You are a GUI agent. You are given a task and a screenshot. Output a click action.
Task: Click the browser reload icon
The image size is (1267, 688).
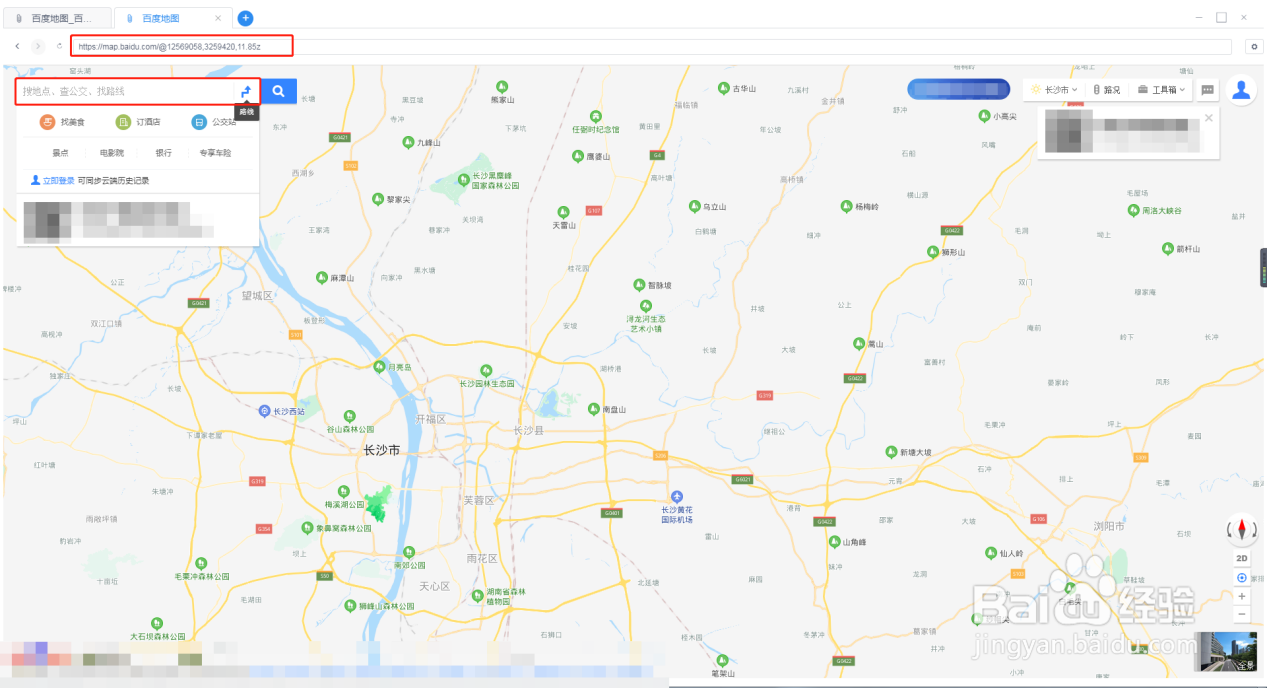click(x=59, y=46)
